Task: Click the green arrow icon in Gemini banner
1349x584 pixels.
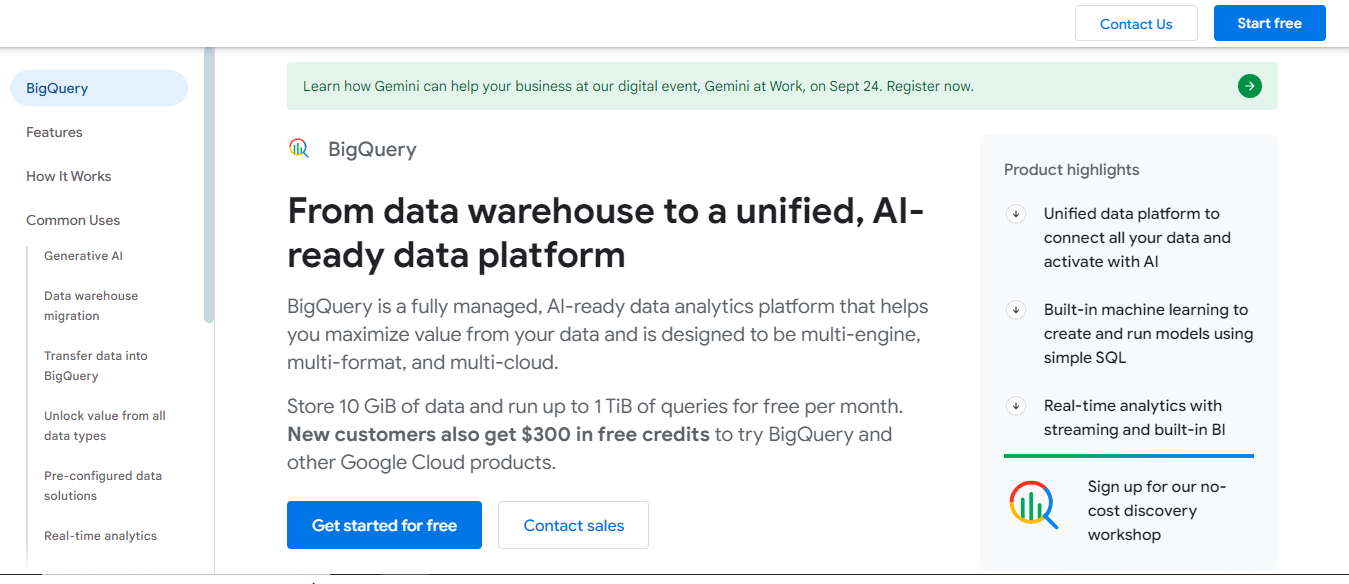Action: pyautogui.click(x=1249, y=86)
